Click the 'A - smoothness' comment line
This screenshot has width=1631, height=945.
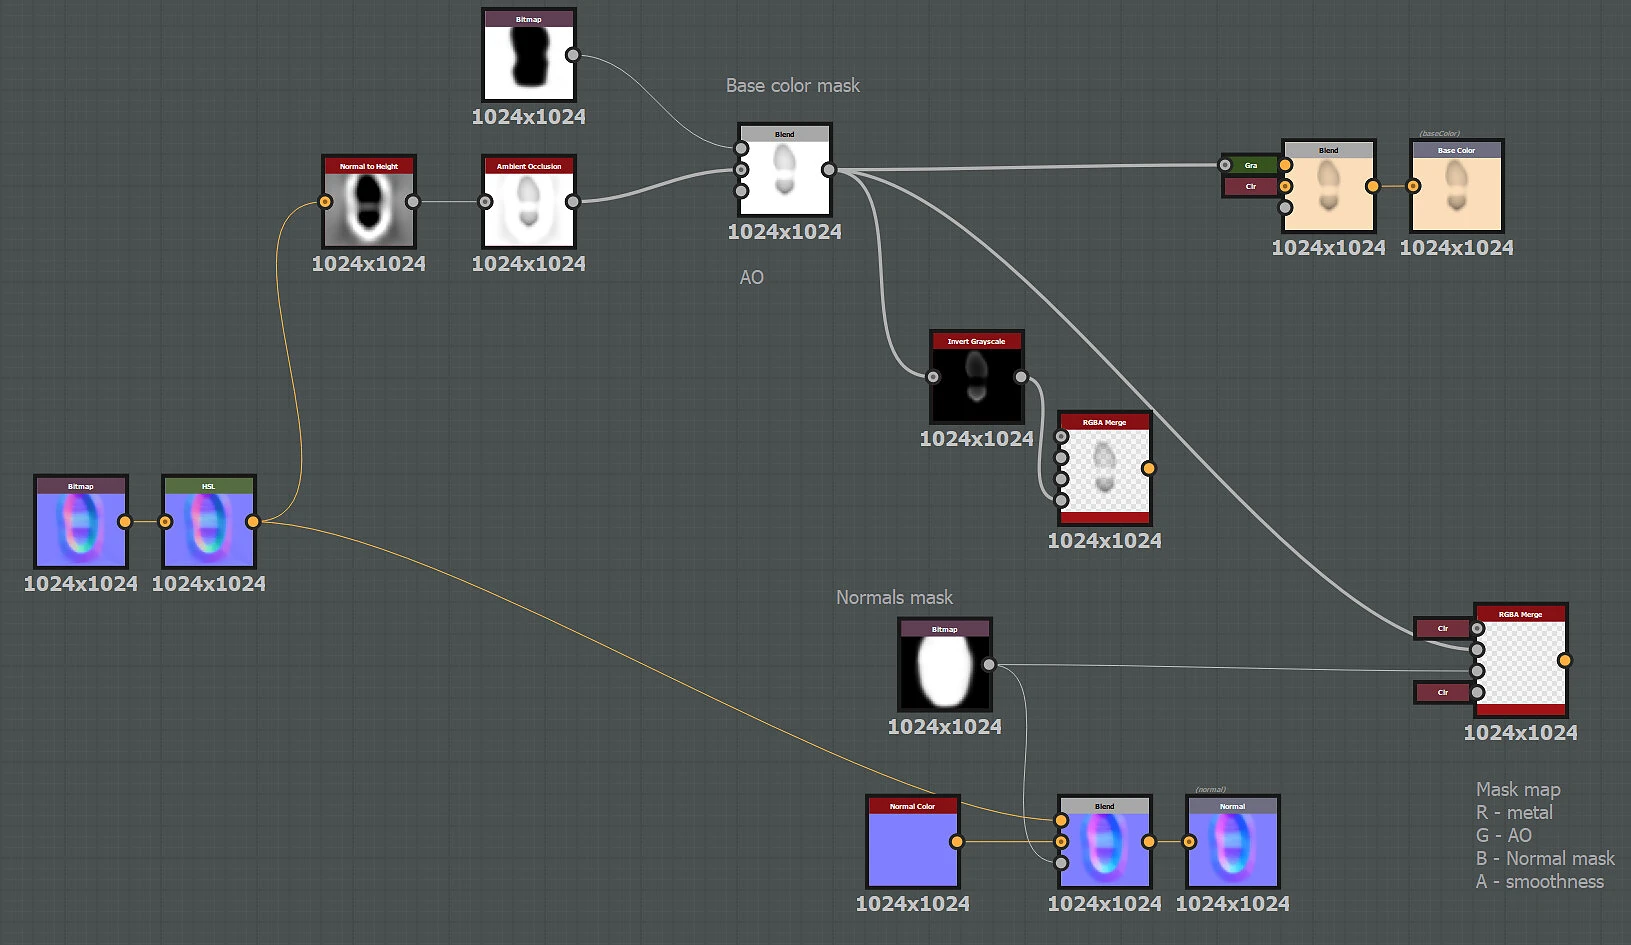pos(1540,881)
